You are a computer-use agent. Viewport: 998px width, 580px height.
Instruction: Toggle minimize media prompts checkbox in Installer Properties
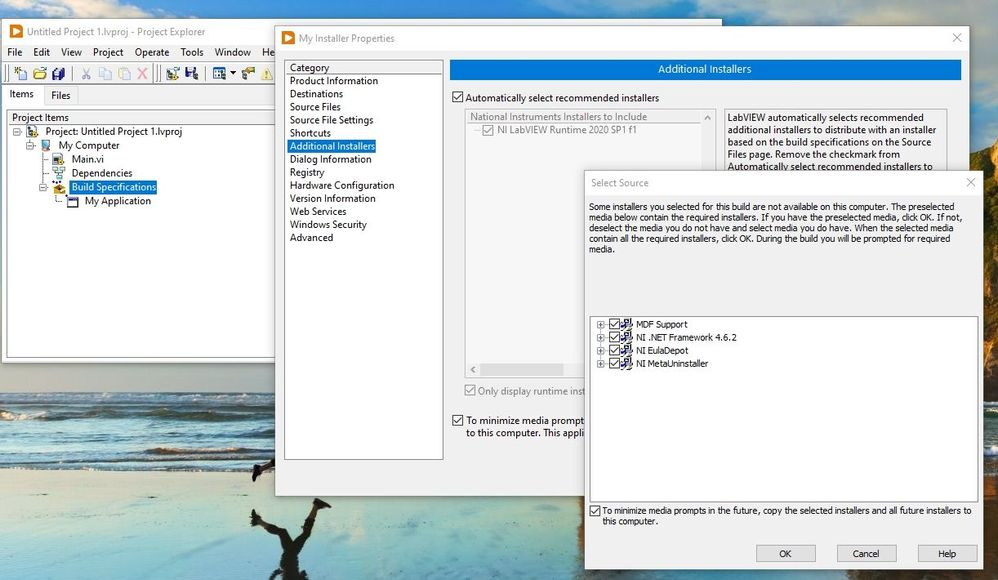[458, 420]
